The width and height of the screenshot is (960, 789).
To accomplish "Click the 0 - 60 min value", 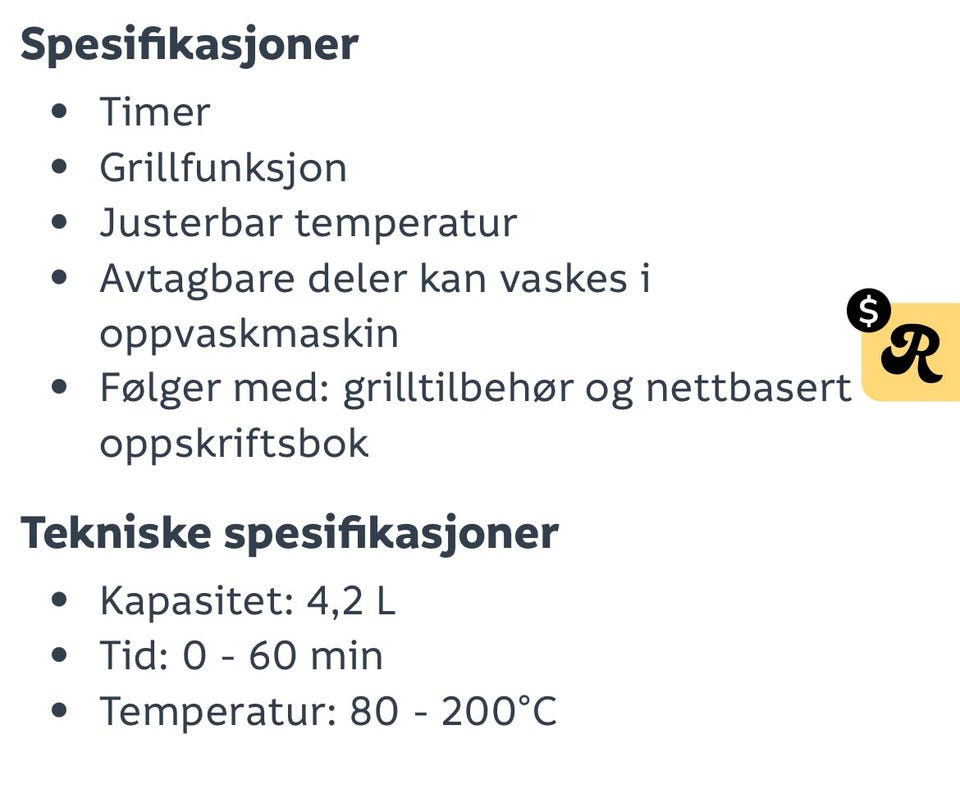I will click(283, 656).
